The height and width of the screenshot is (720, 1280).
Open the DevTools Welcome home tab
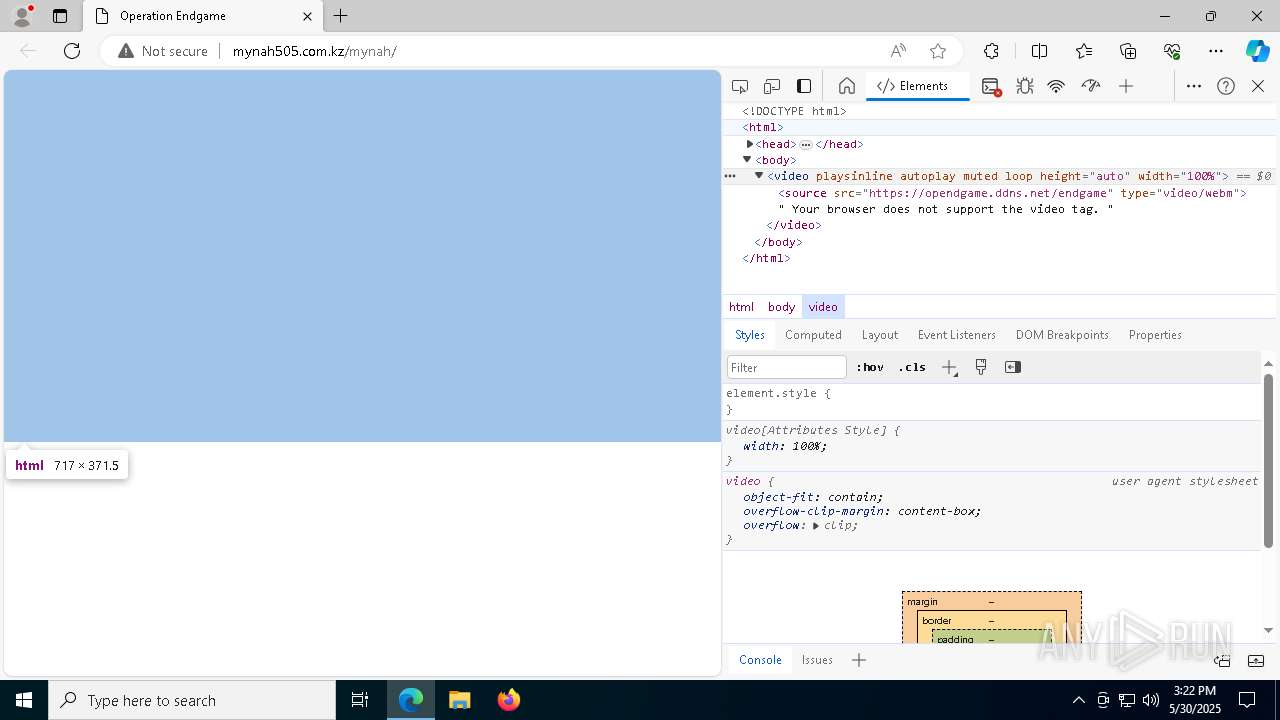coord(846,86)
